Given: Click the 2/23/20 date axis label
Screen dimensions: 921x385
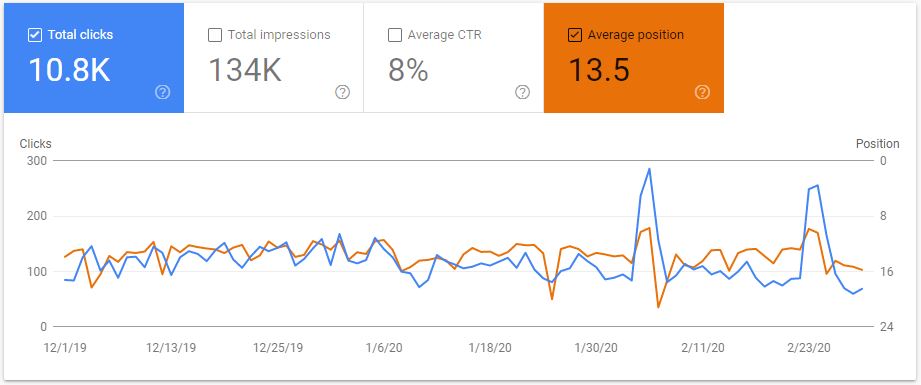Looking at the screenshot, I should pos(809,347).
